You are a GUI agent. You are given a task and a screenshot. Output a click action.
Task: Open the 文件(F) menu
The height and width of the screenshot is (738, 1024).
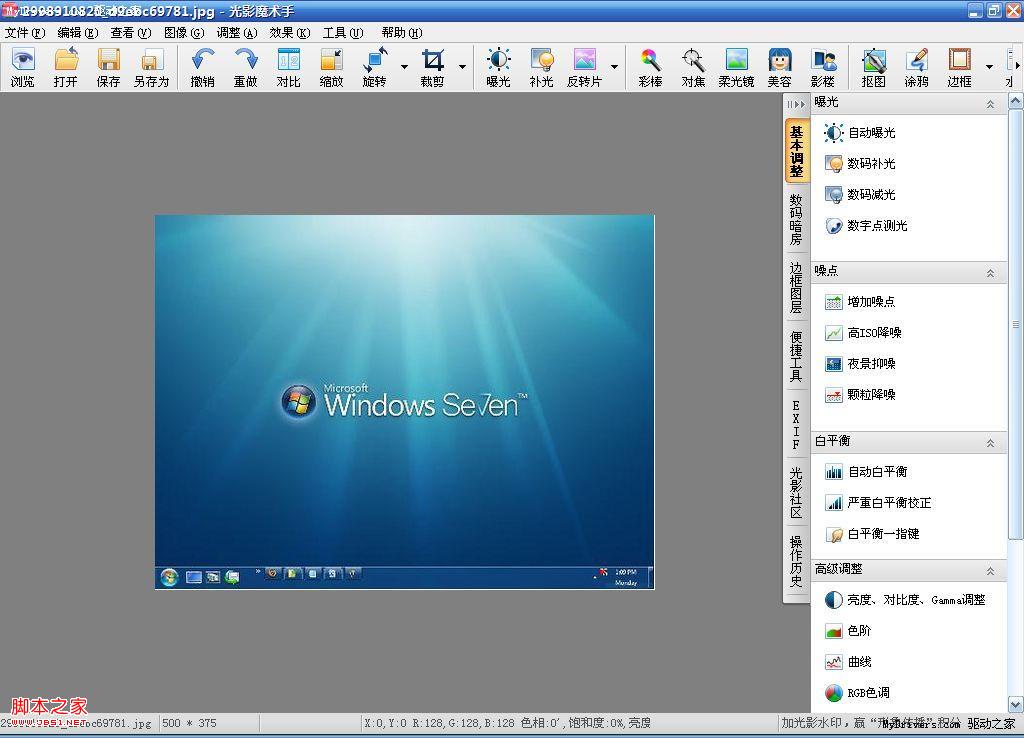[25, 33]
